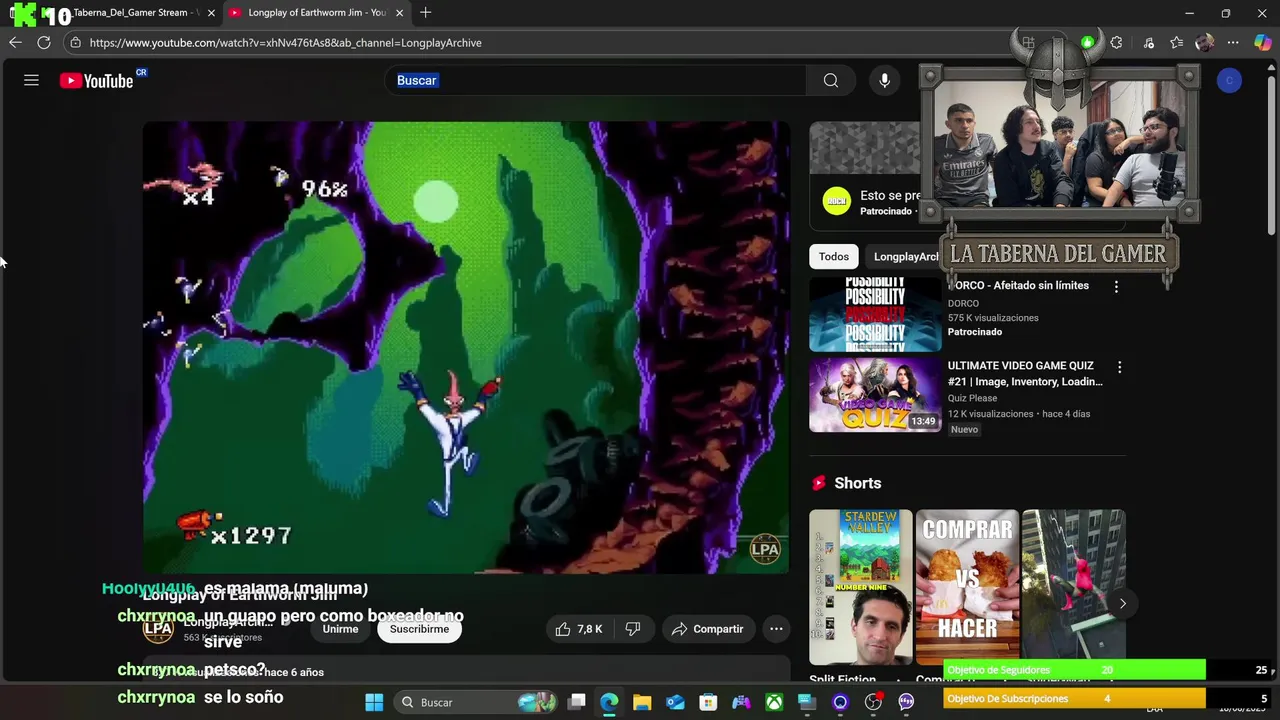
Task: Dislike the video with thumbs down
Action: [633, 629]
